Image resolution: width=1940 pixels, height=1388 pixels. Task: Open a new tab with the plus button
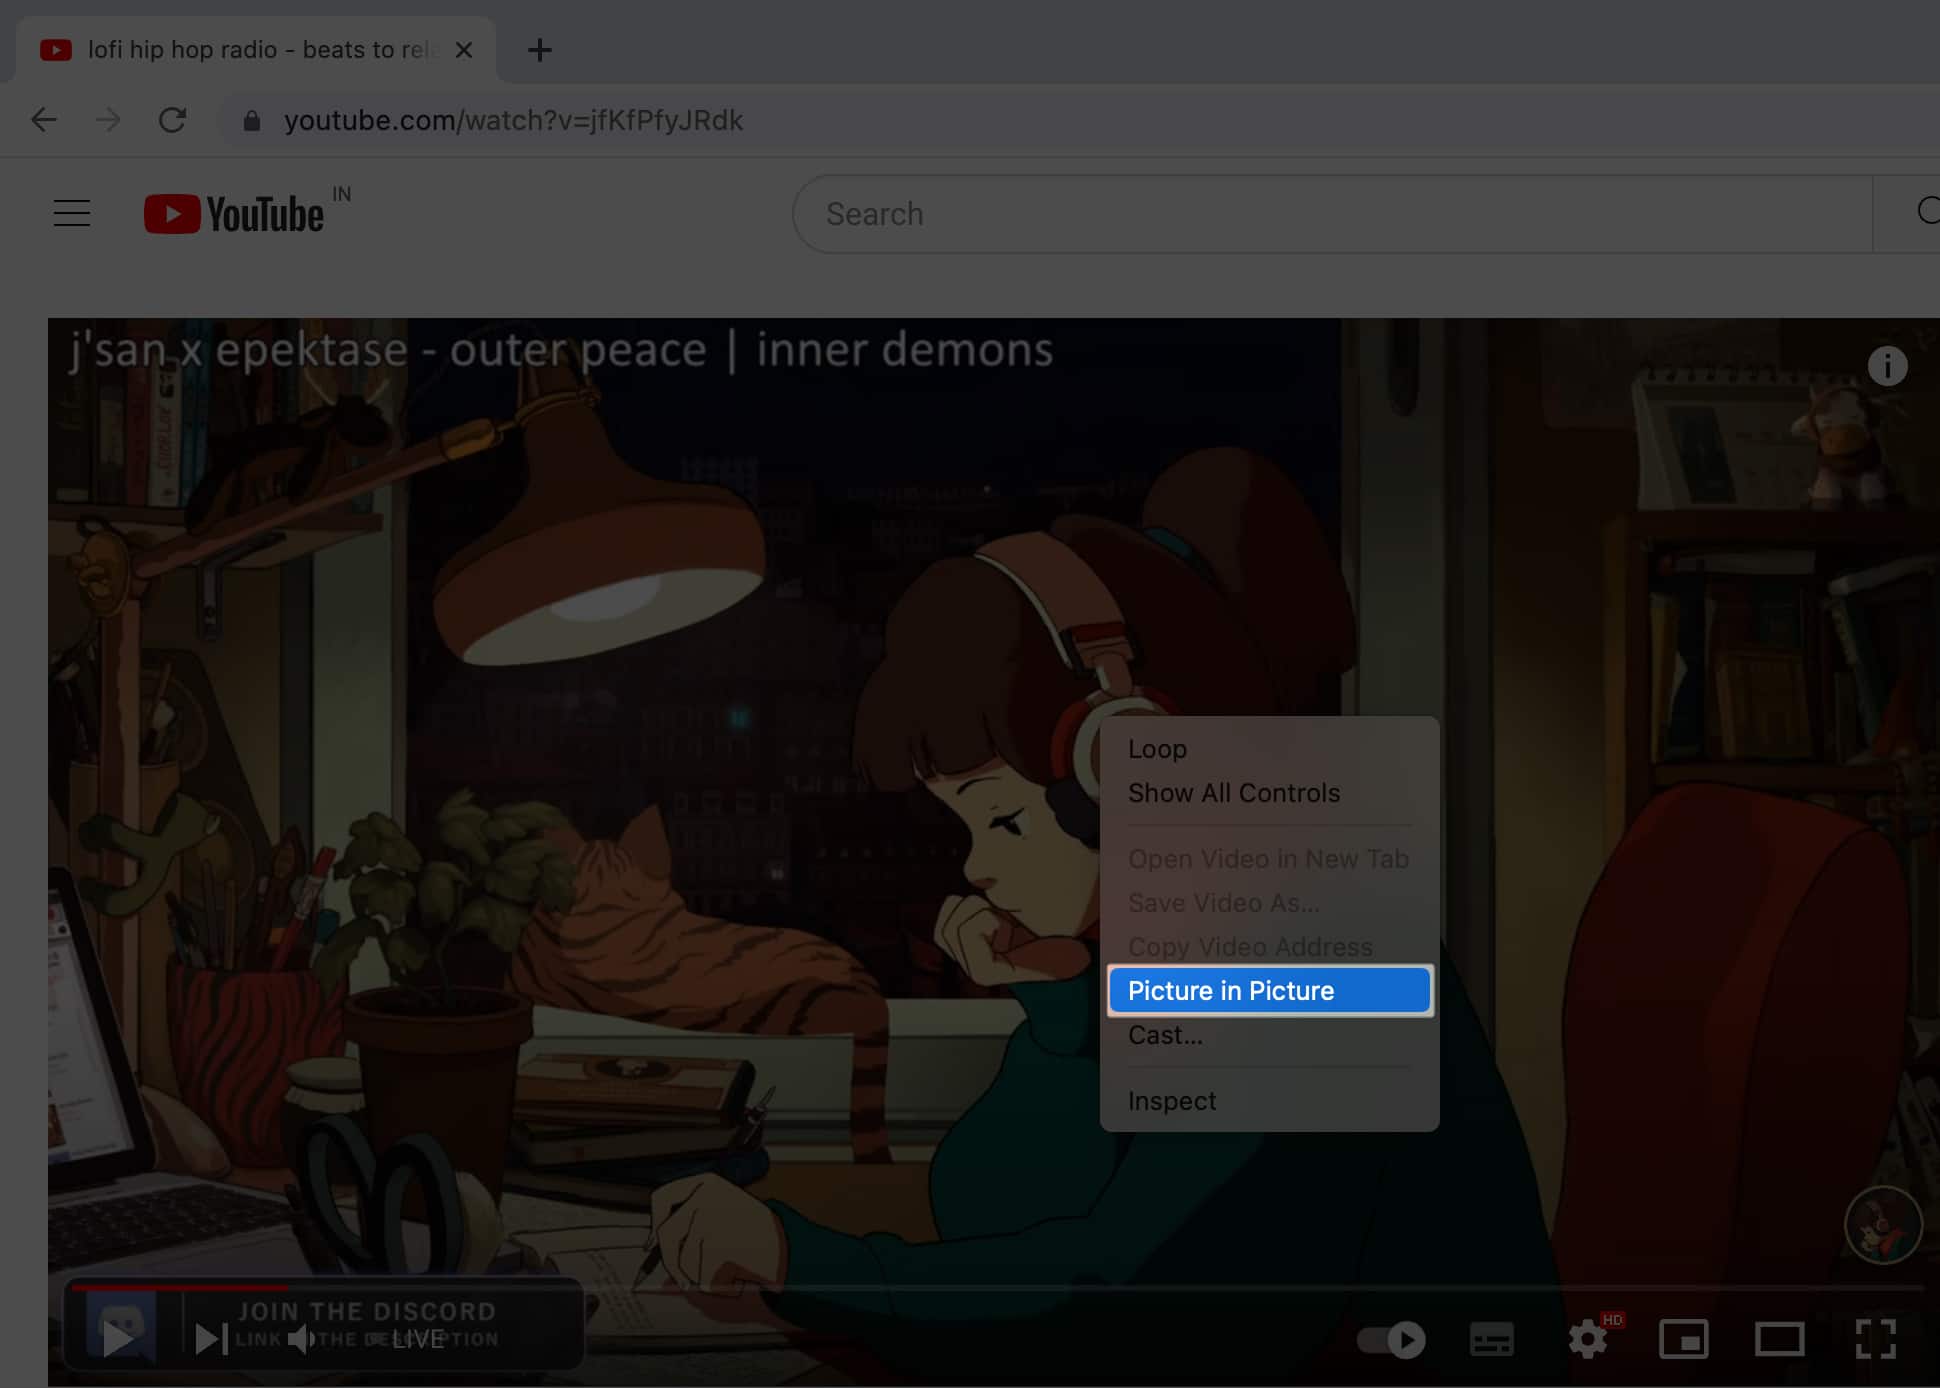(x=539, y=50)
